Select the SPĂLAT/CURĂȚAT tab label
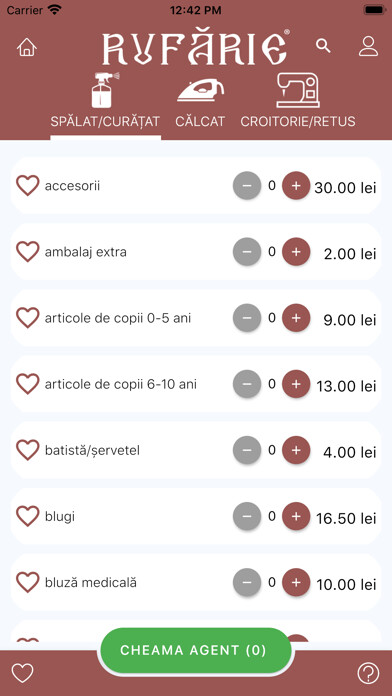392x696 pixels. click(x=105, y=122)
